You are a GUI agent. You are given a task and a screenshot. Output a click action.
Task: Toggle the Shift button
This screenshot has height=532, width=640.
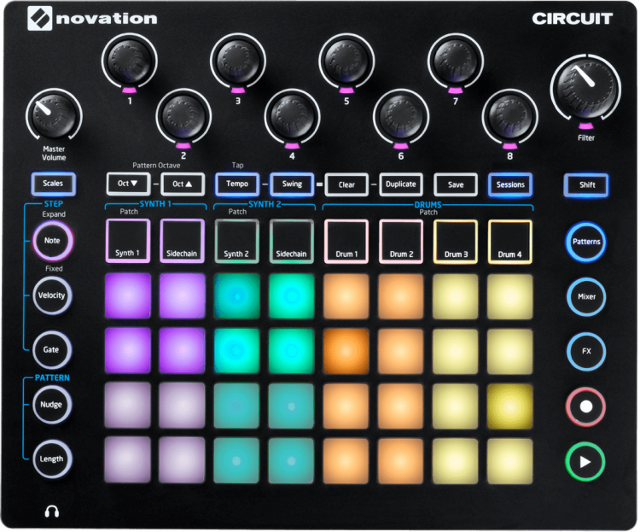click(586, 185)
